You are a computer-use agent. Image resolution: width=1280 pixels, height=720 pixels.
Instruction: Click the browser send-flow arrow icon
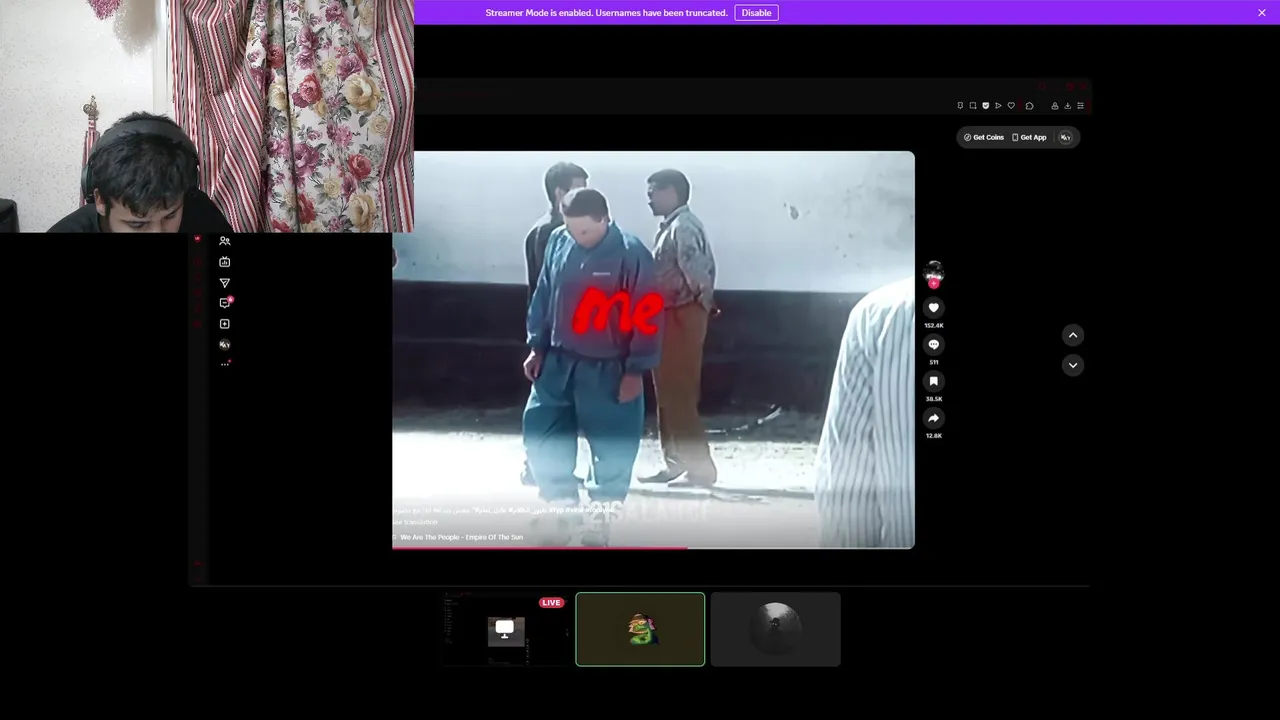tap(998, 105)
